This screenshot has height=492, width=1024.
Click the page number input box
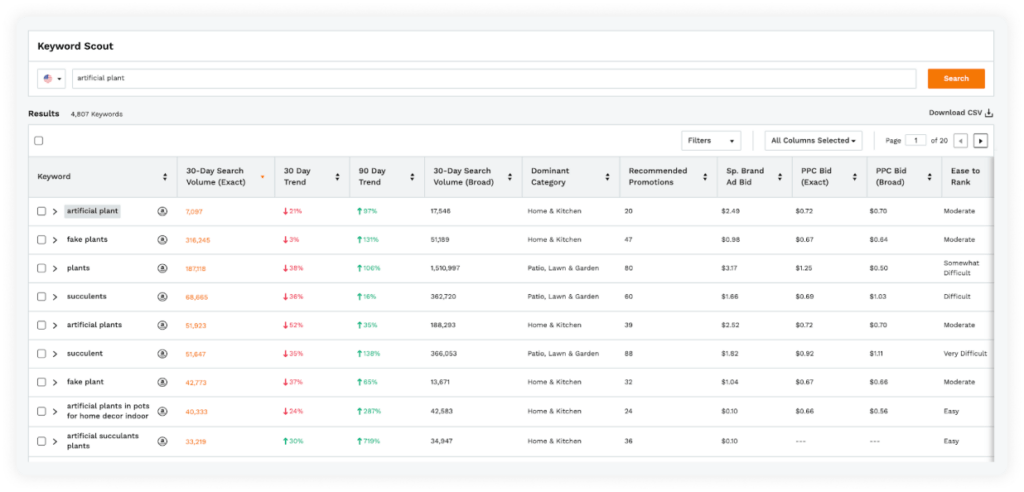[916, 140]
